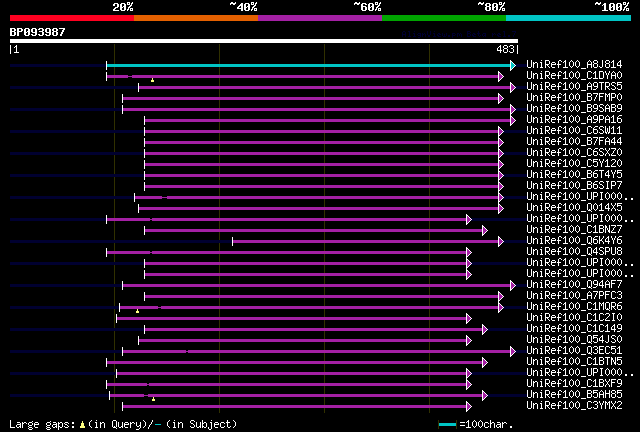This screenshot has height=432, width=640.
Task: Select the UniRef100_C3YMX2 label
Action: click(x=574, y=405)
